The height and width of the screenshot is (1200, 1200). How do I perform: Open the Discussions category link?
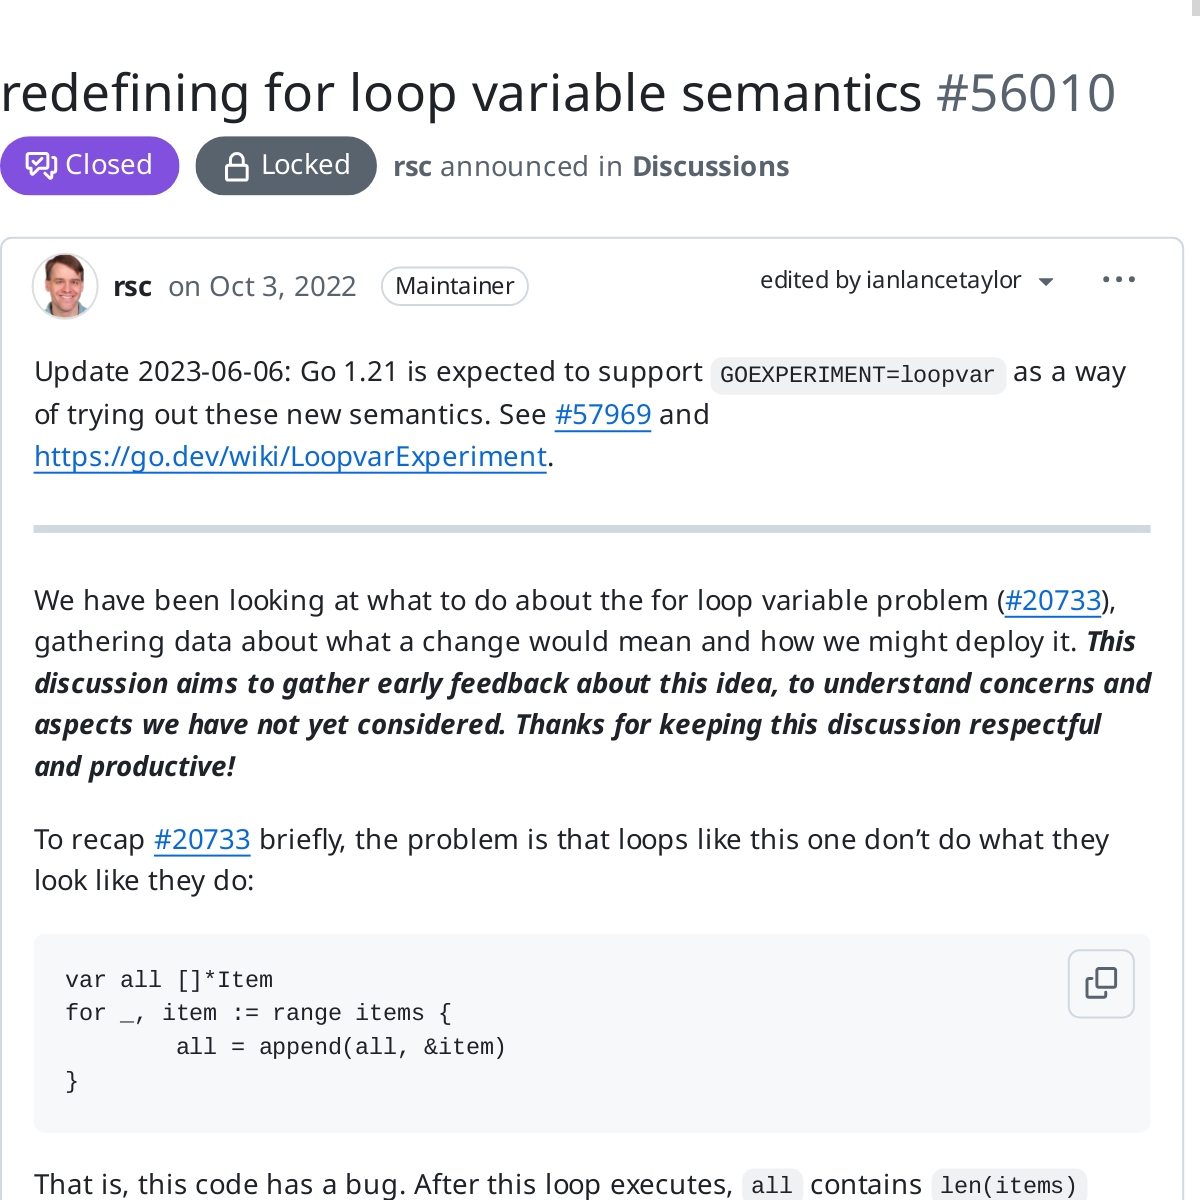[x=710, y=166]
